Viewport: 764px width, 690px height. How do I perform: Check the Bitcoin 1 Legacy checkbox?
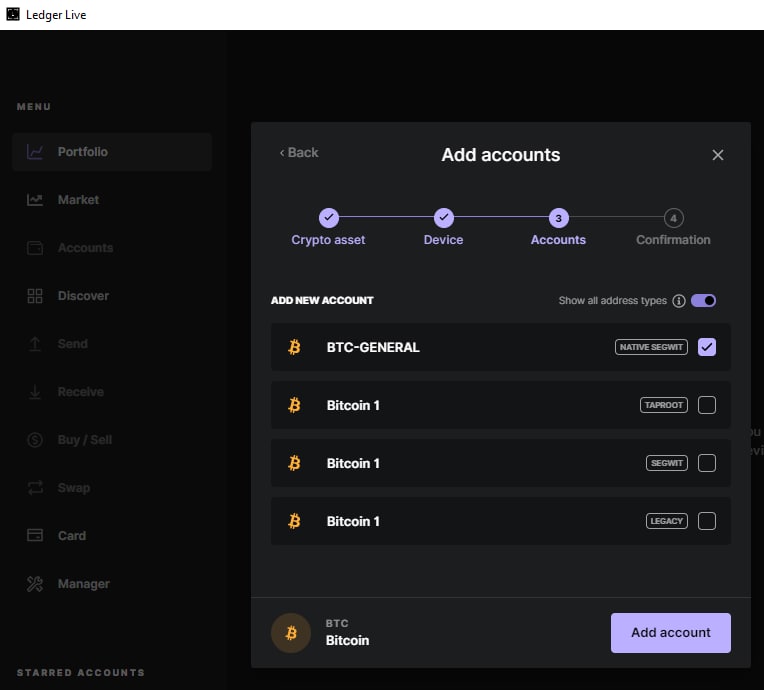[x=707, y=521]
